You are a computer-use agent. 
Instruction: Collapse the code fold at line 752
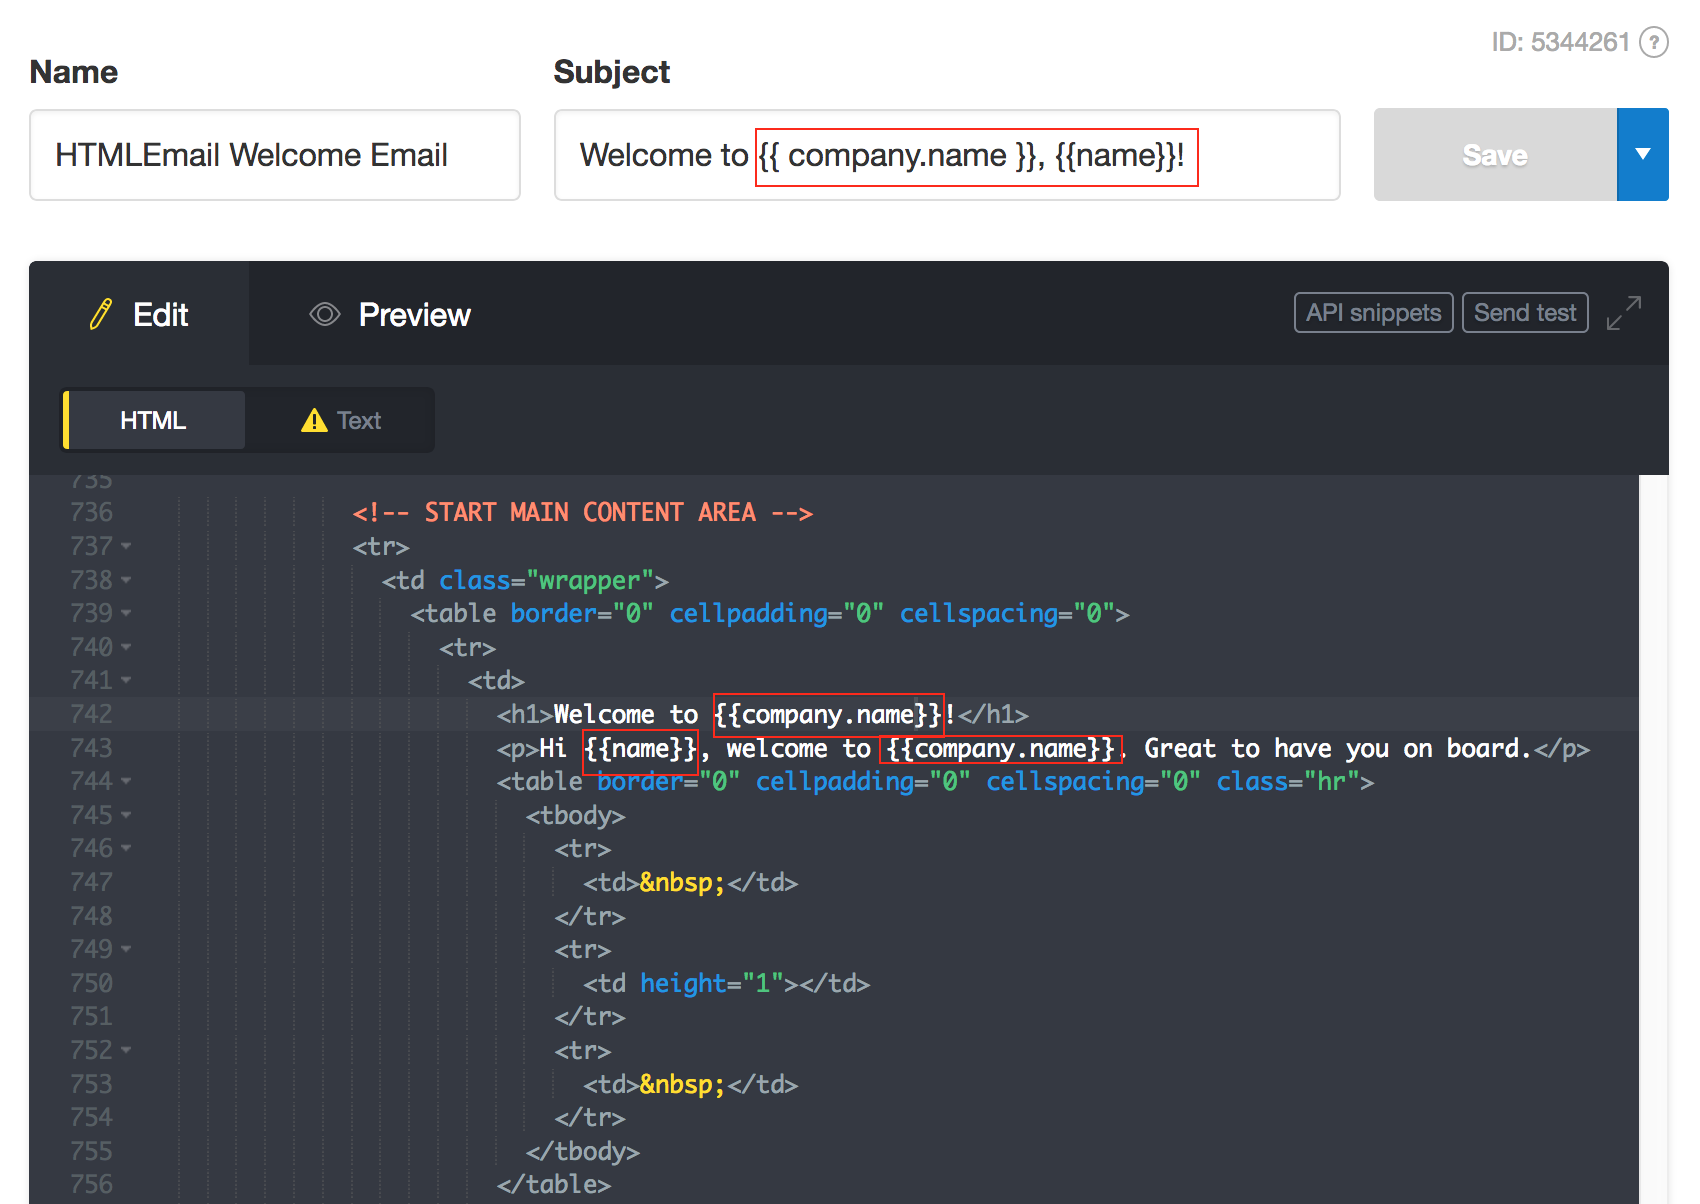[126, 1050]
